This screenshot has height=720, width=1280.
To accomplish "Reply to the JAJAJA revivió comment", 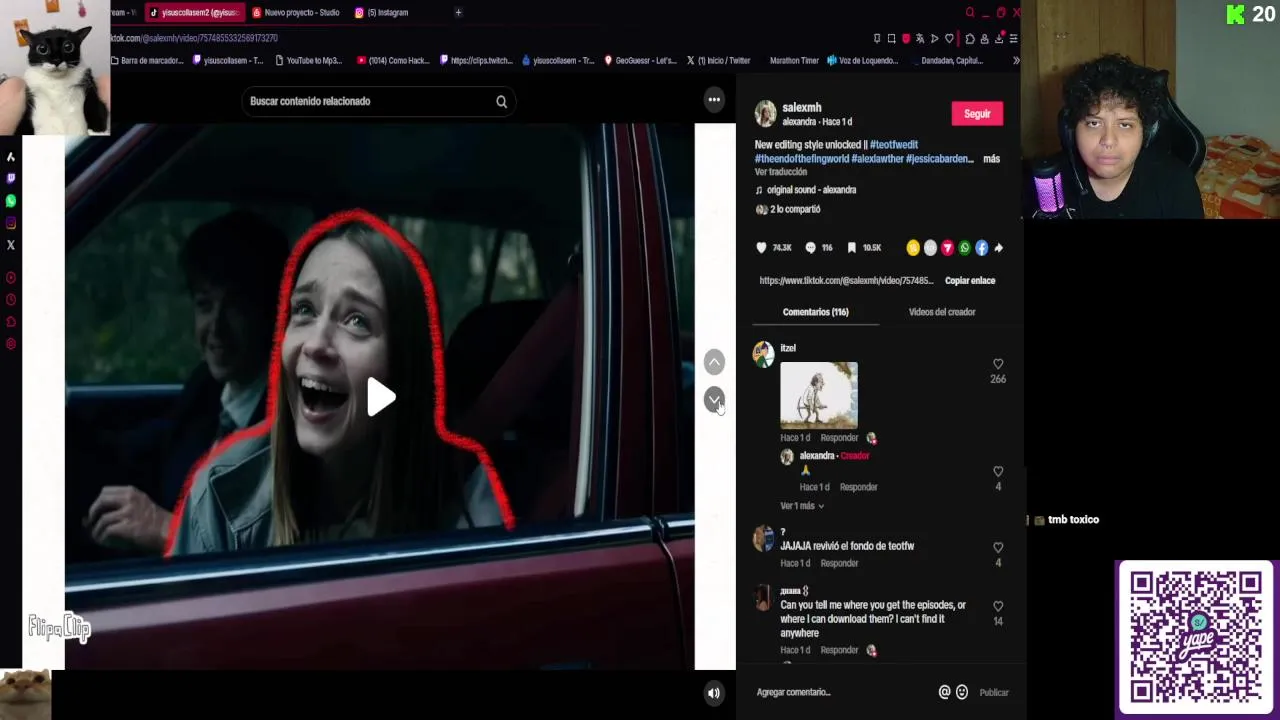I will (x=839, y=564).
